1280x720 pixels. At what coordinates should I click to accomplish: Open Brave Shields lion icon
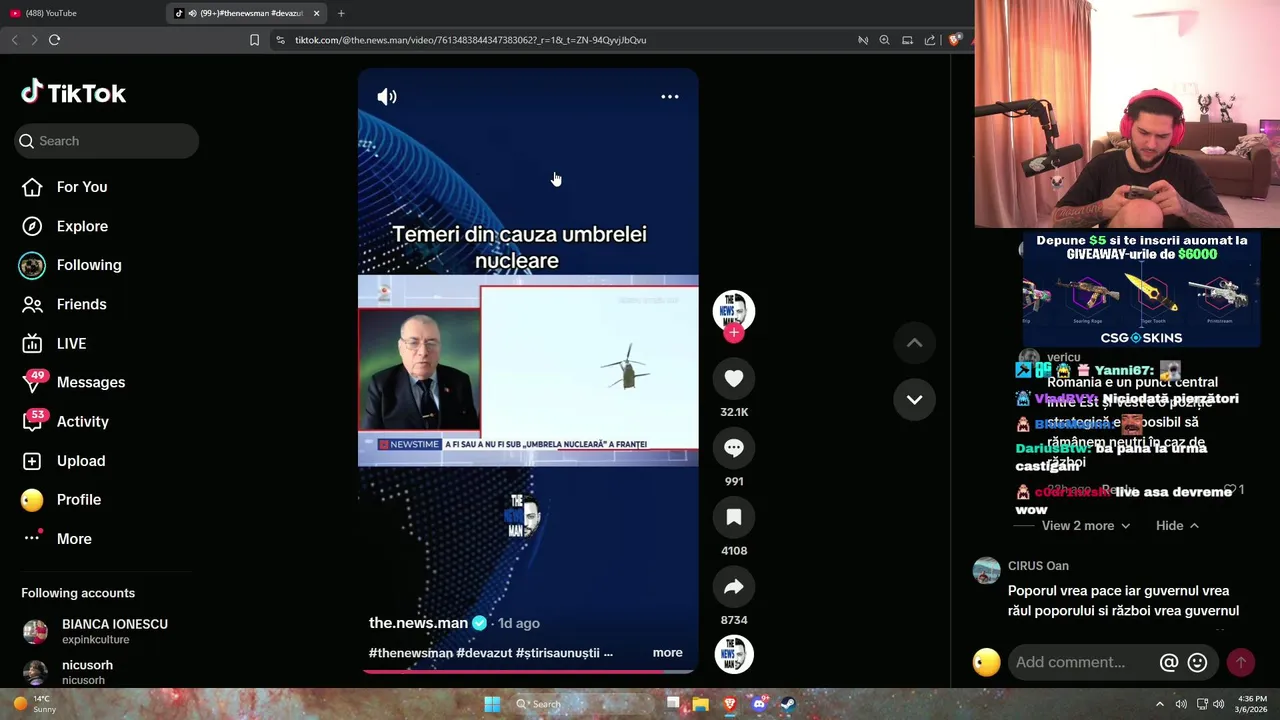[954, 40]
